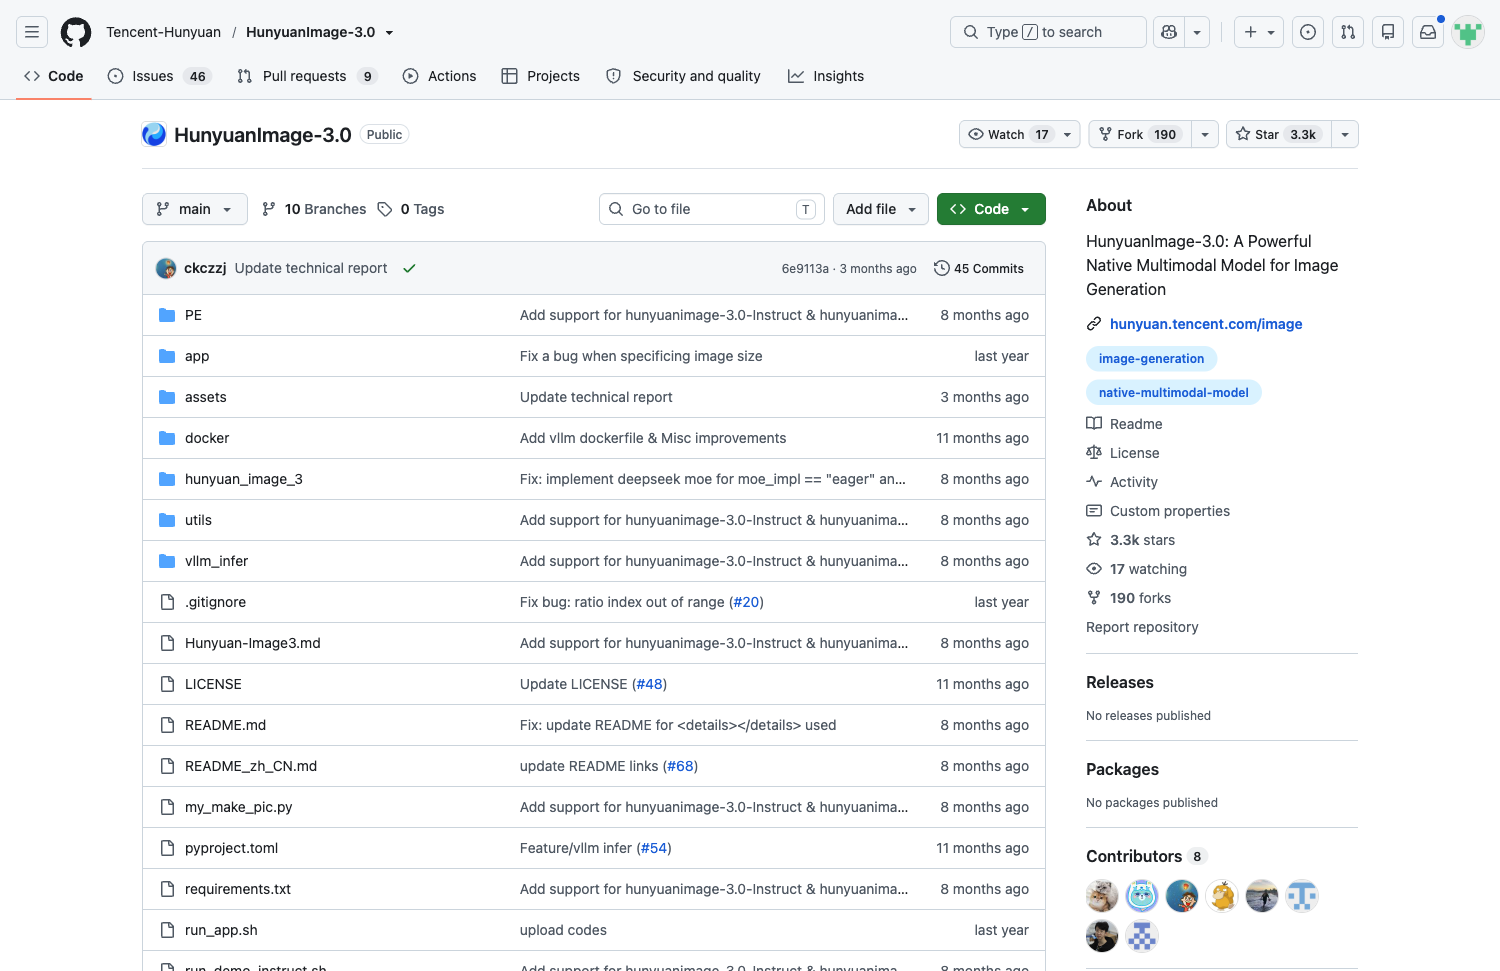This screenshot has height=971, width=1500.
Task: Click the Go to file search field
Action: point(712,209)
